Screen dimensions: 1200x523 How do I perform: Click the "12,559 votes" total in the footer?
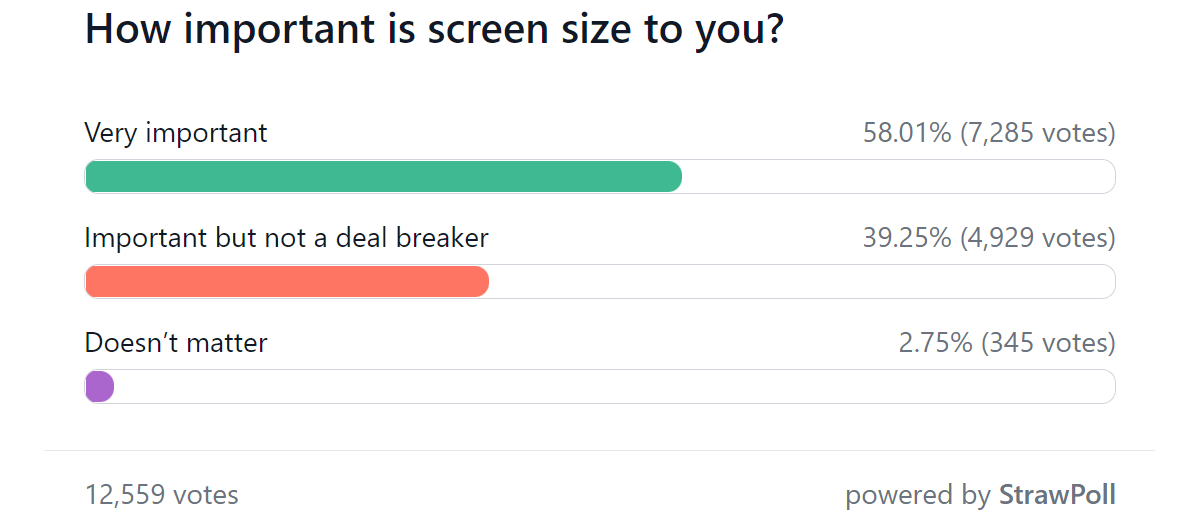pos(162,494)
